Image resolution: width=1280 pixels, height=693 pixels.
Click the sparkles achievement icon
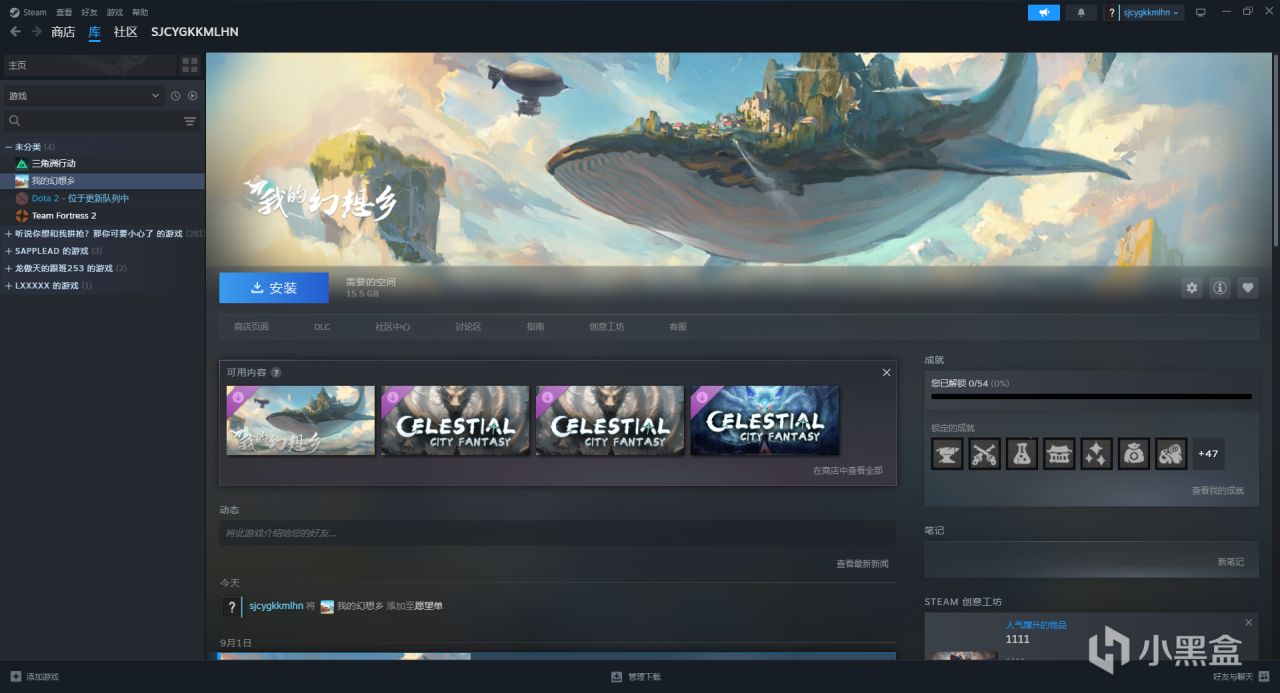(1096, 454)
